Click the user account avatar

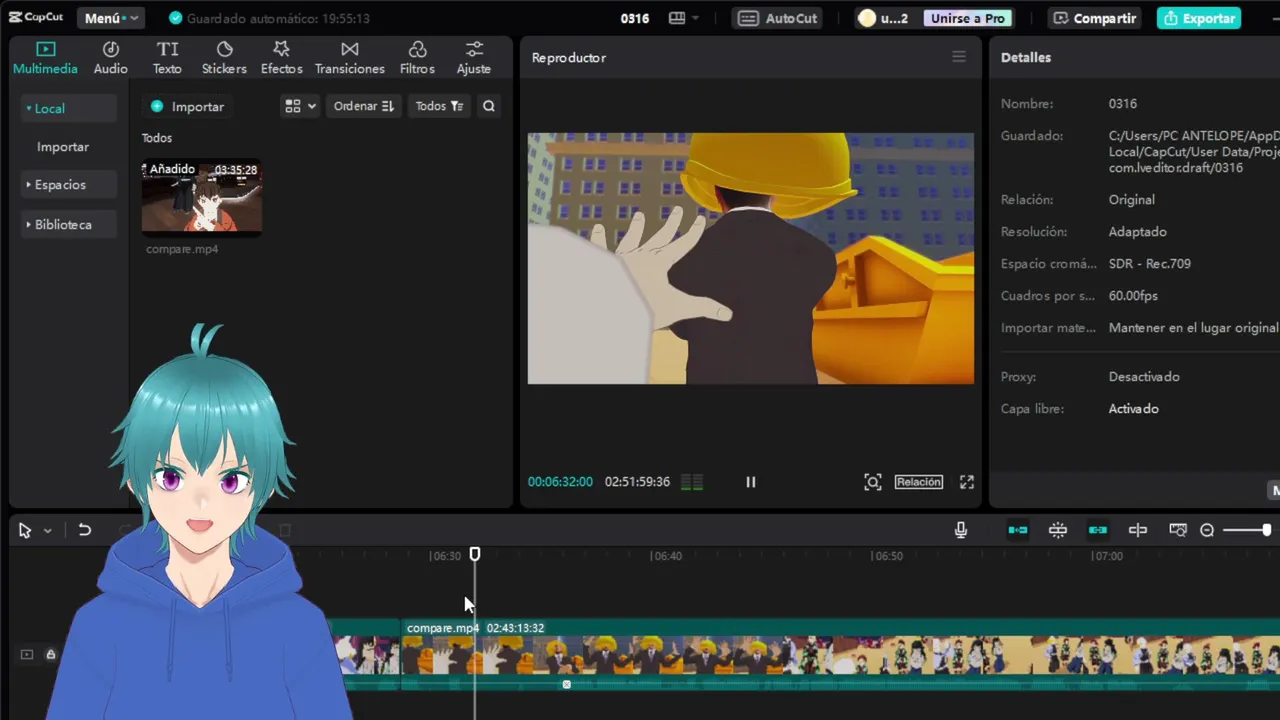pos(867,18)
